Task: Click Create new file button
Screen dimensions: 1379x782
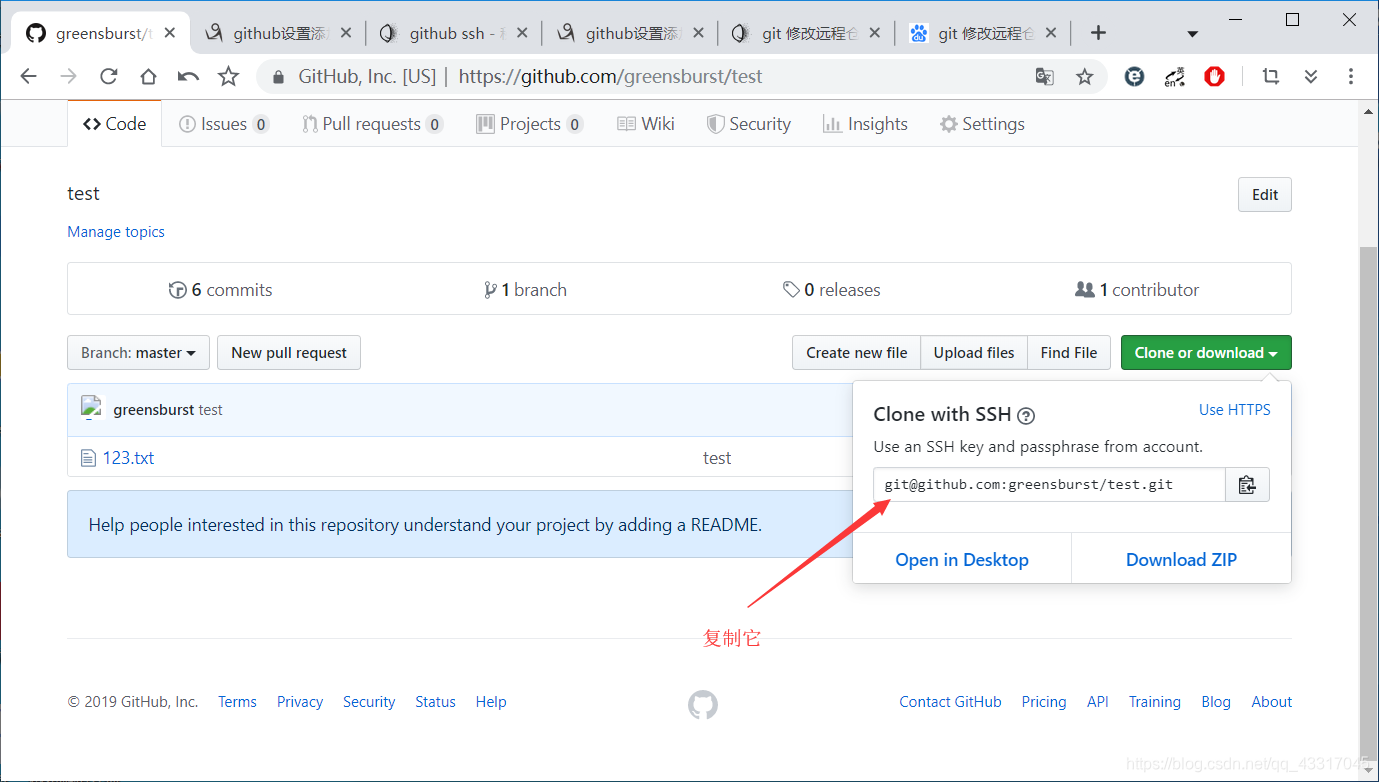Action: [857, 352]
